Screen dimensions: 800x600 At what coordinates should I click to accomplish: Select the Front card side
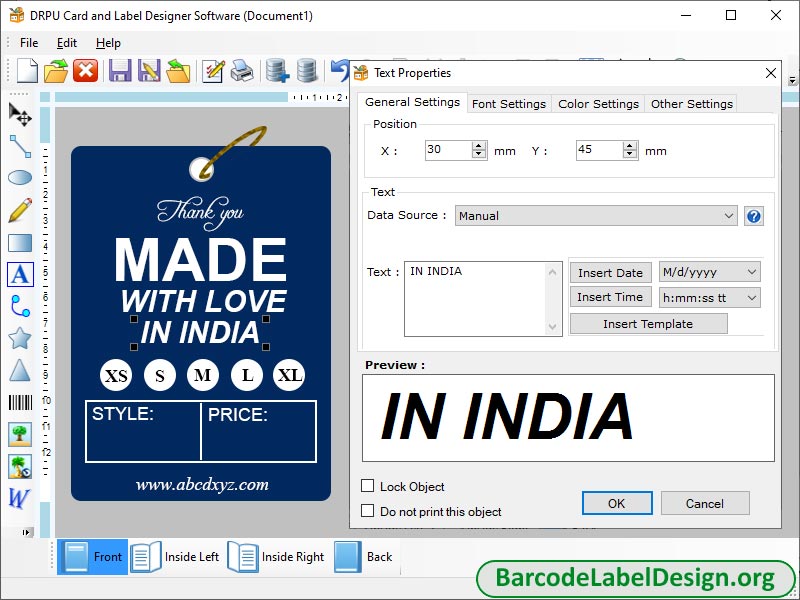92,557
